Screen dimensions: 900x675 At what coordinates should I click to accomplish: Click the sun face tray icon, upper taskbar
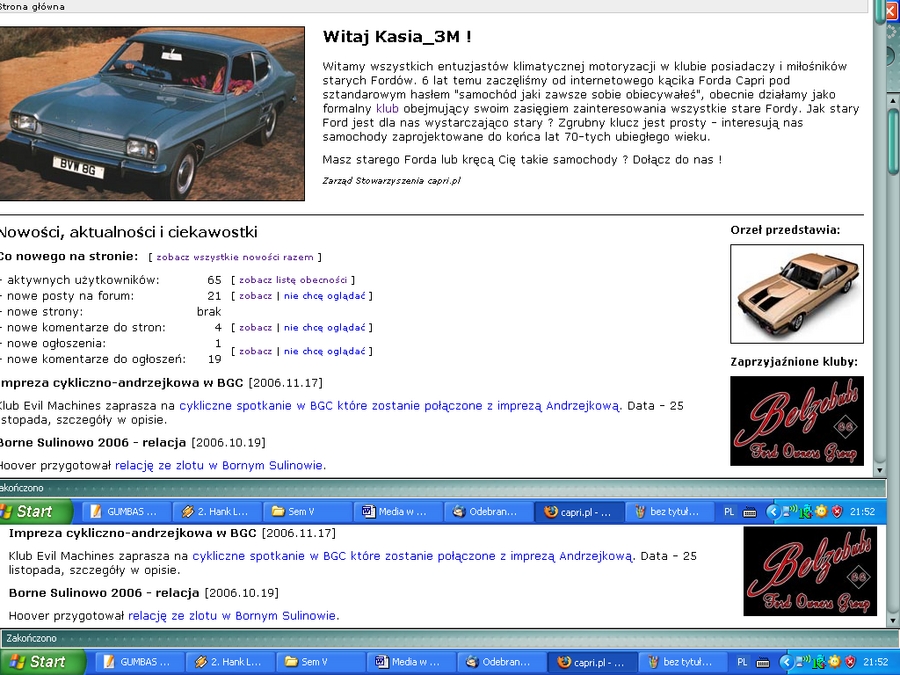tap(821, 511)
